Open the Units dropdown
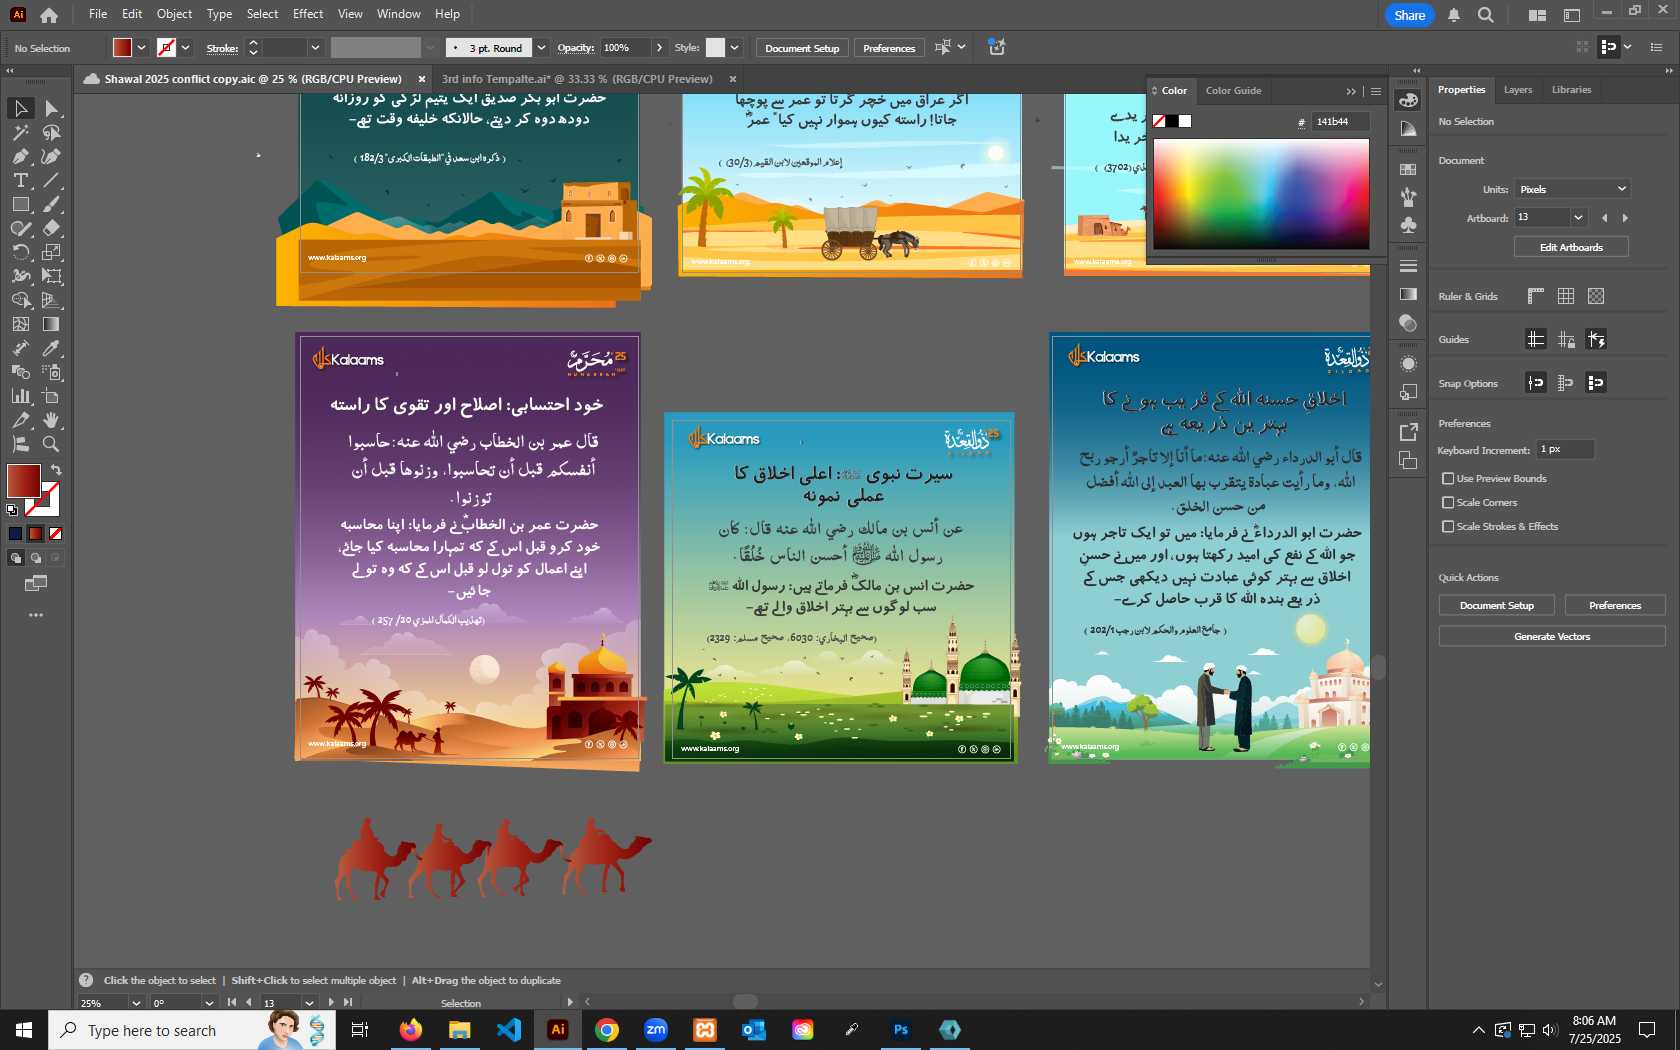 1573,189
